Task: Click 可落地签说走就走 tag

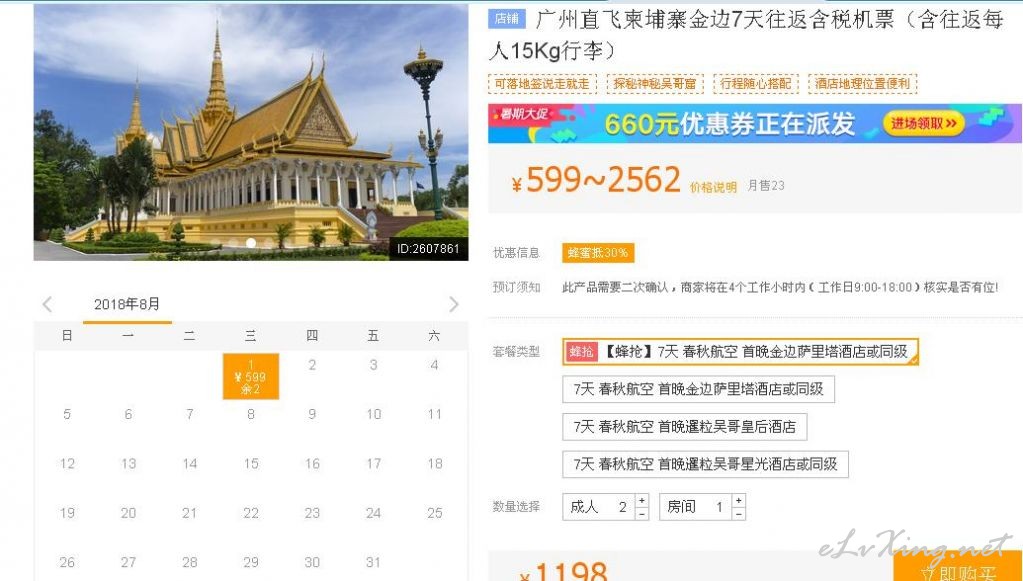Action: (x=542, y=83)
